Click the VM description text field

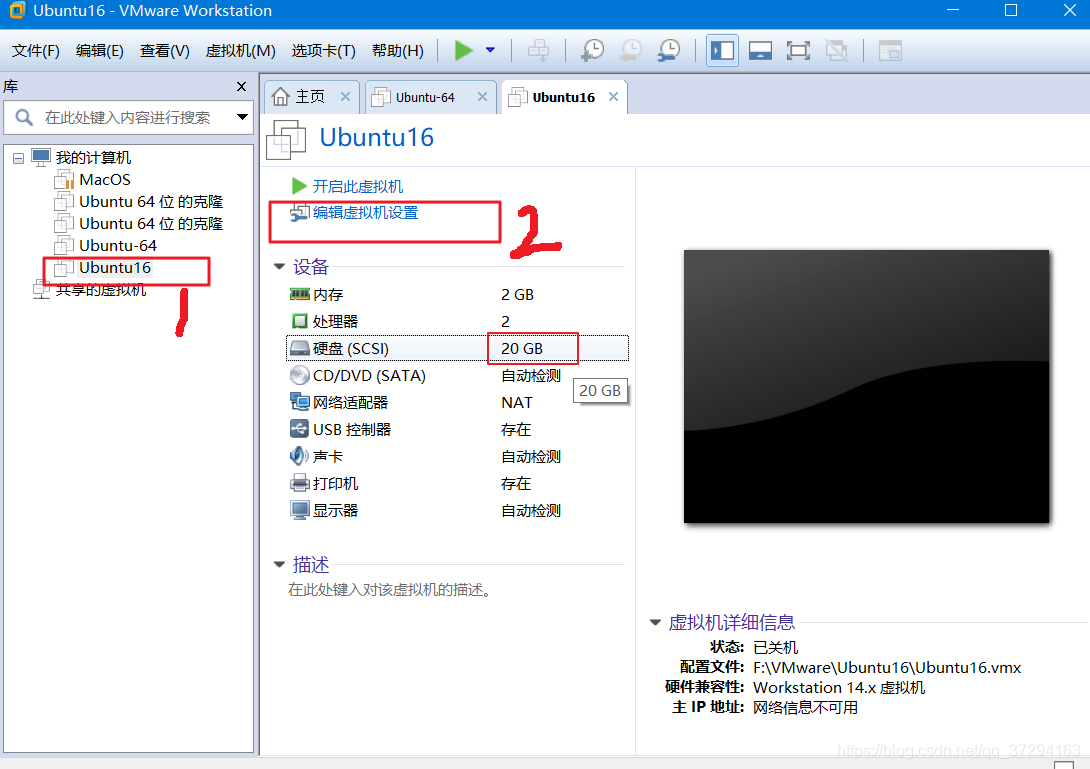coord(391,590)
